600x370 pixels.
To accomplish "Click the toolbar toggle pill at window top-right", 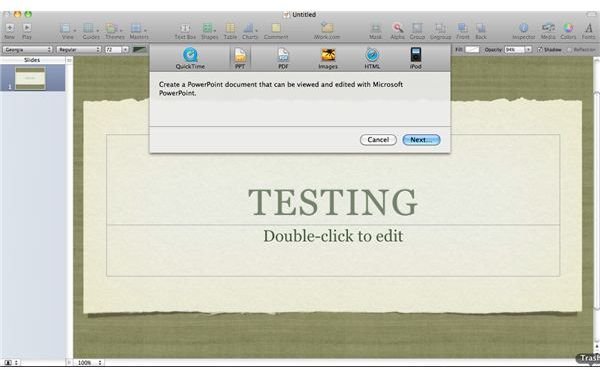I will (x=591, y=14).
